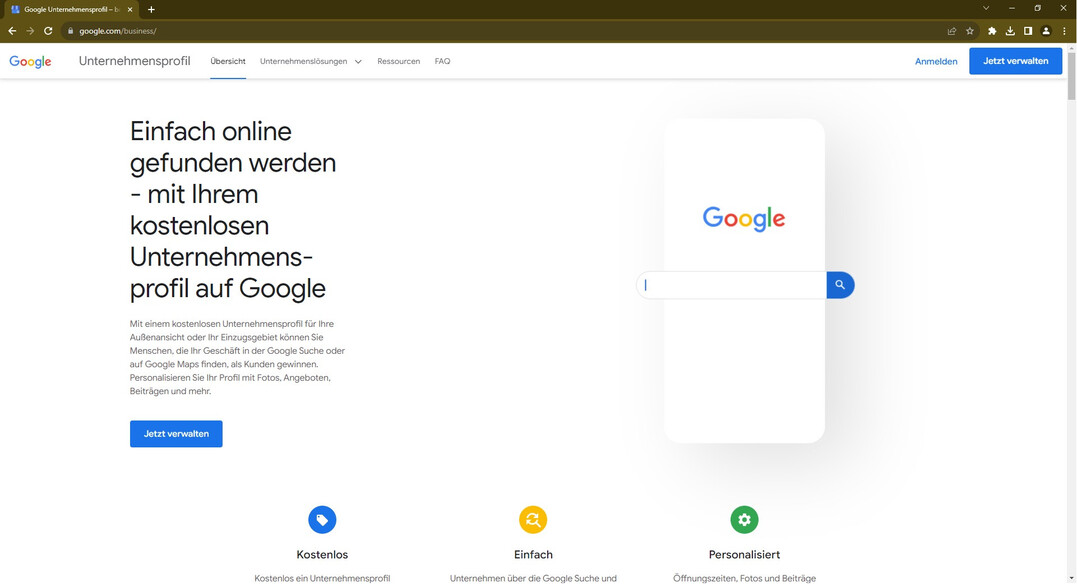Click the blue search magnifier button
The image size is (1077, 587).
[x=840, y=285]
